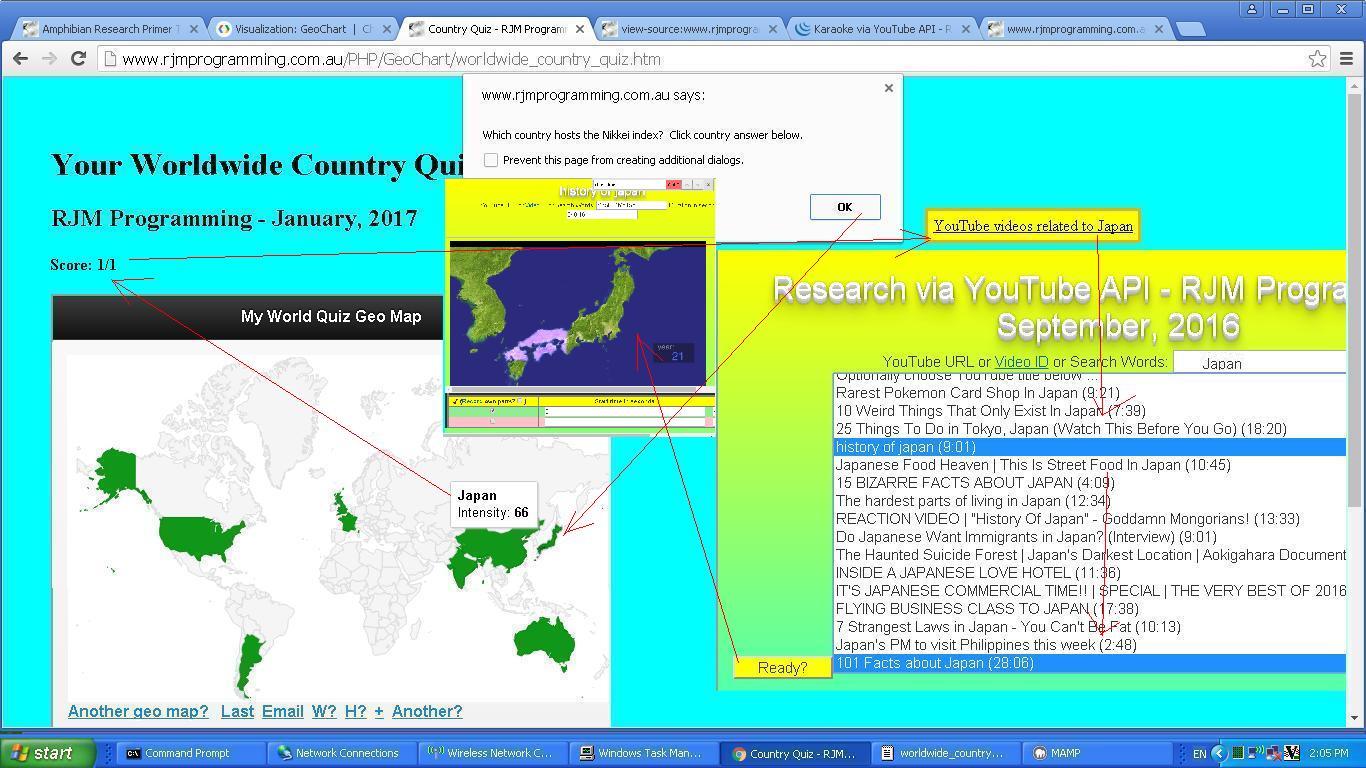This screenshot has height=768, width=1366.
Task: Click Australia on the geo map
Action: point(547,642)
